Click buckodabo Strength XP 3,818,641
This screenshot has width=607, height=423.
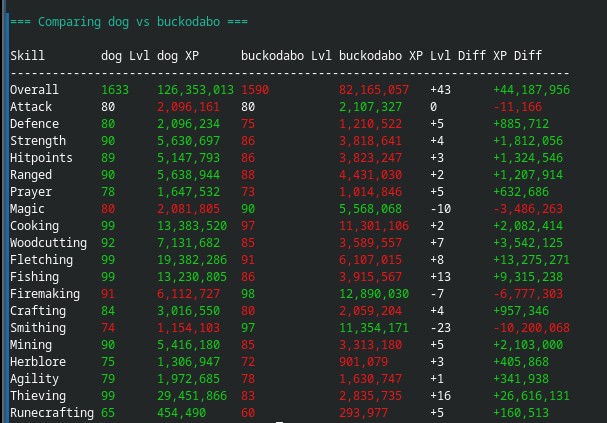coord(370,141)
